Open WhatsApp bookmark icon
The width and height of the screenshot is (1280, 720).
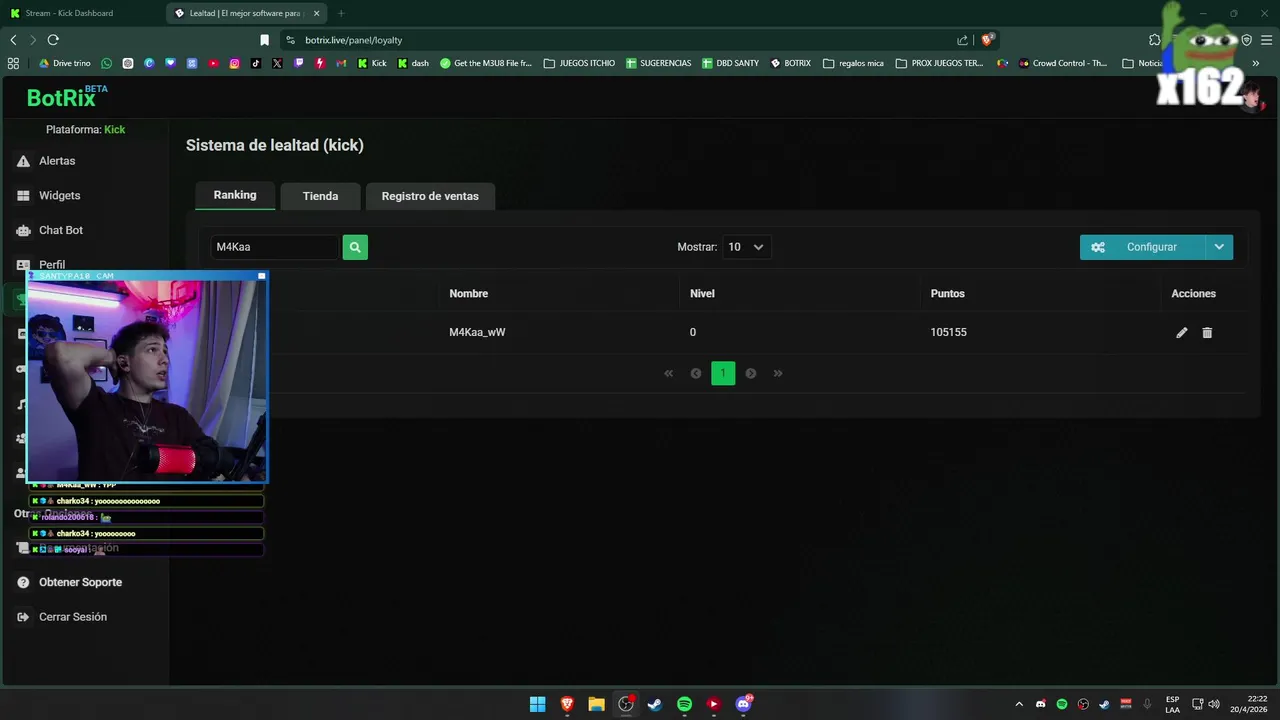(107, 63)
